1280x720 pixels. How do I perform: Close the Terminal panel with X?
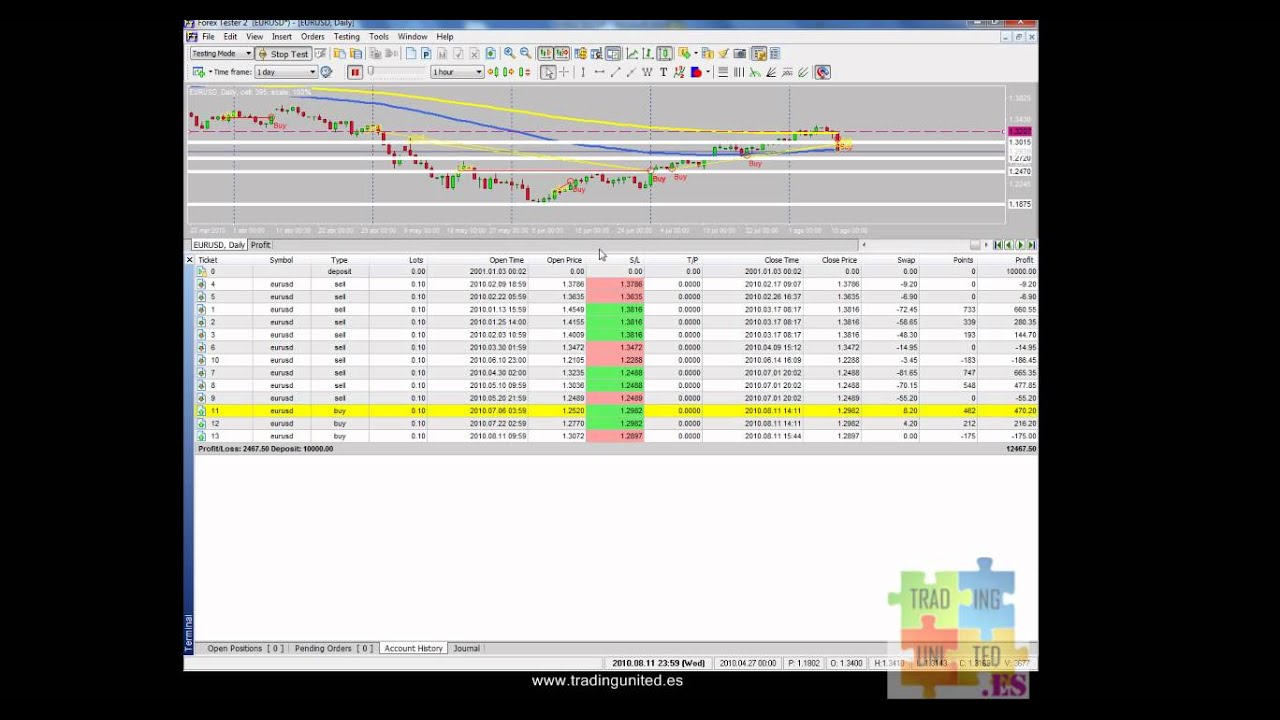tap(189, 260)
